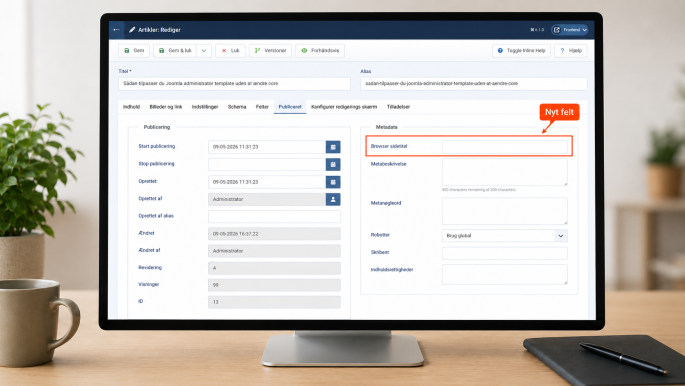The height and width of the screenshot is (386, 685).
Task: Click the Metanøgleord textarea
Action: click(x=505, y=211)
